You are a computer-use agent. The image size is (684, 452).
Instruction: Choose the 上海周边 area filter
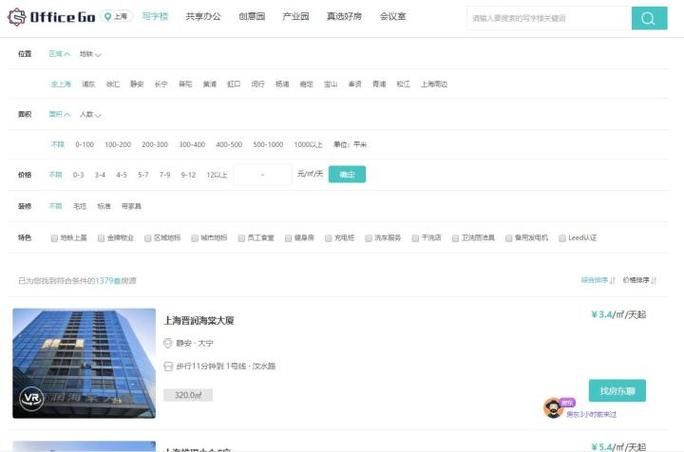[434, 84]
